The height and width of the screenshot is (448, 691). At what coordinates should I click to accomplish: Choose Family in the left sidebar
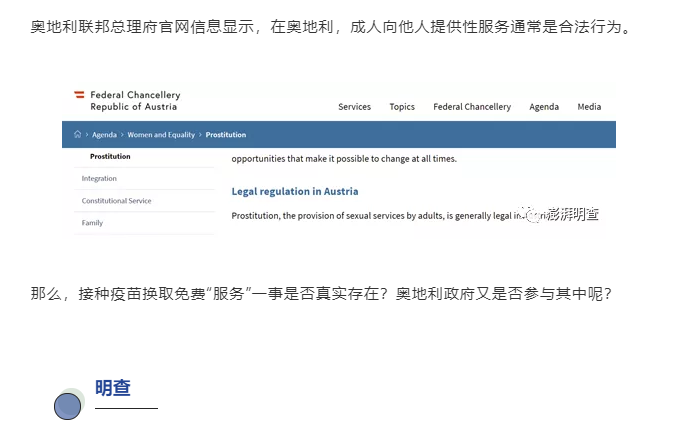[92, 223]
